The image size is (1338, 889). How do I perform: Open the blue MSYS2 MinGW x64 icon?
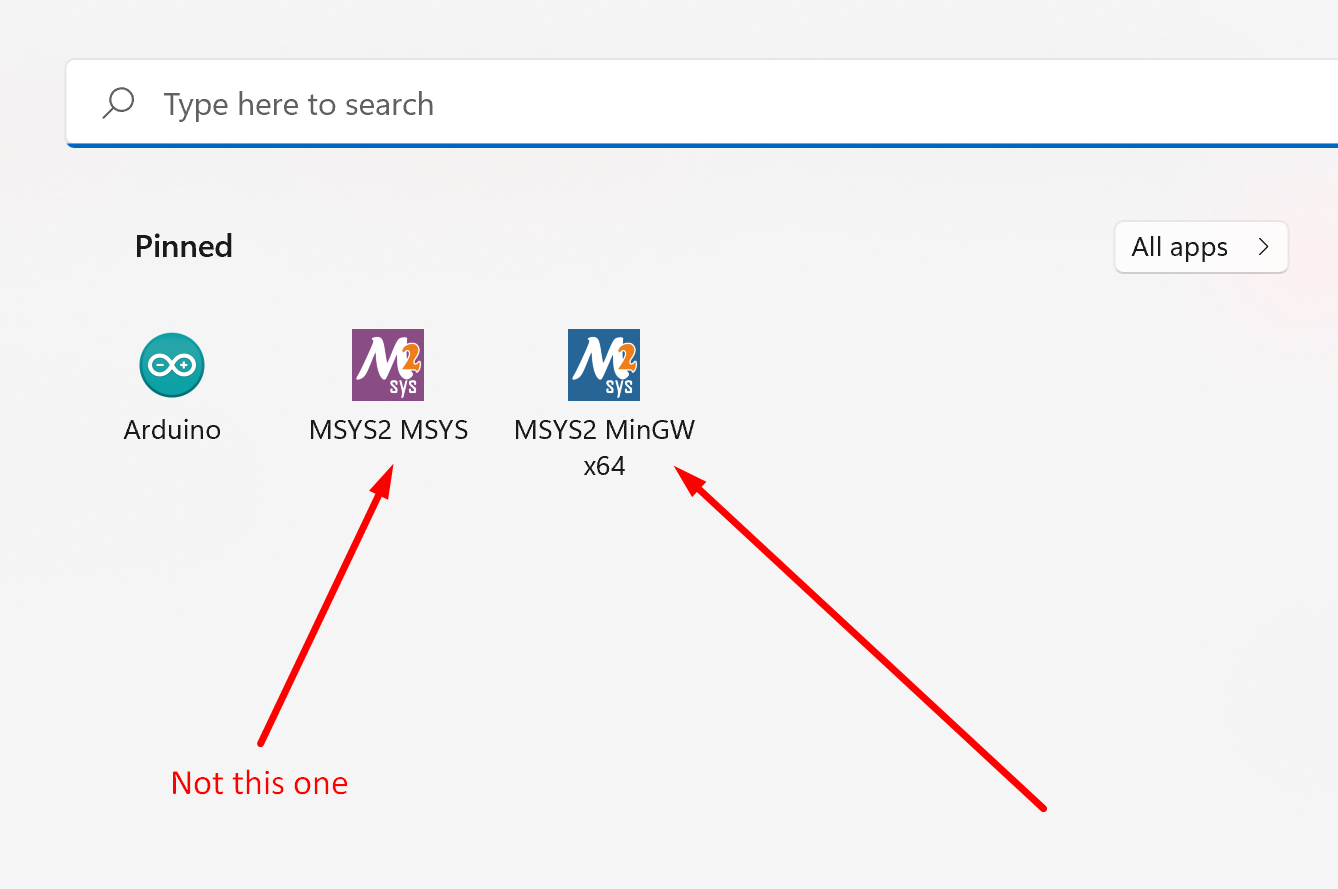coord(604,365)
